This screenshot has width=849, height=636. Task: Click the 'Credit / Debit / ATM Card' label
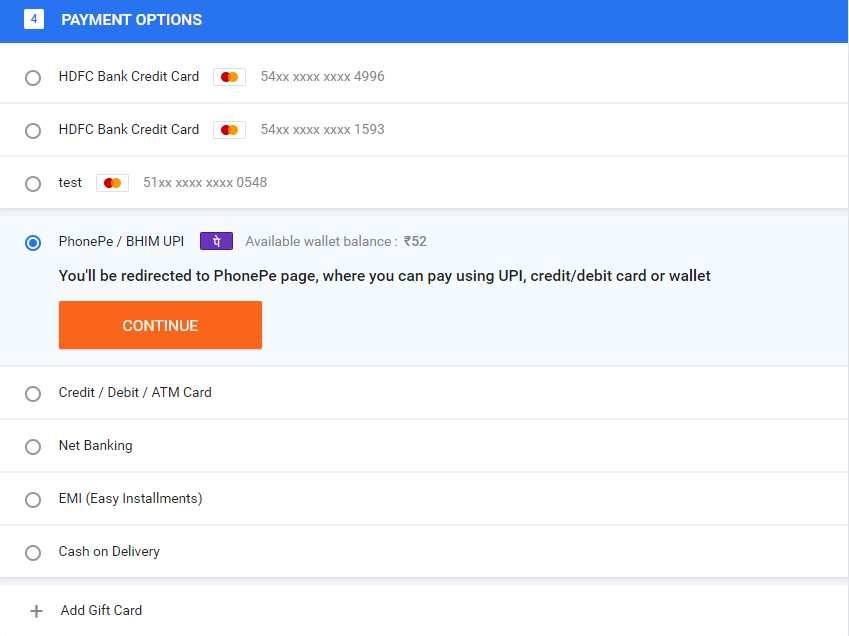(135, 392)
